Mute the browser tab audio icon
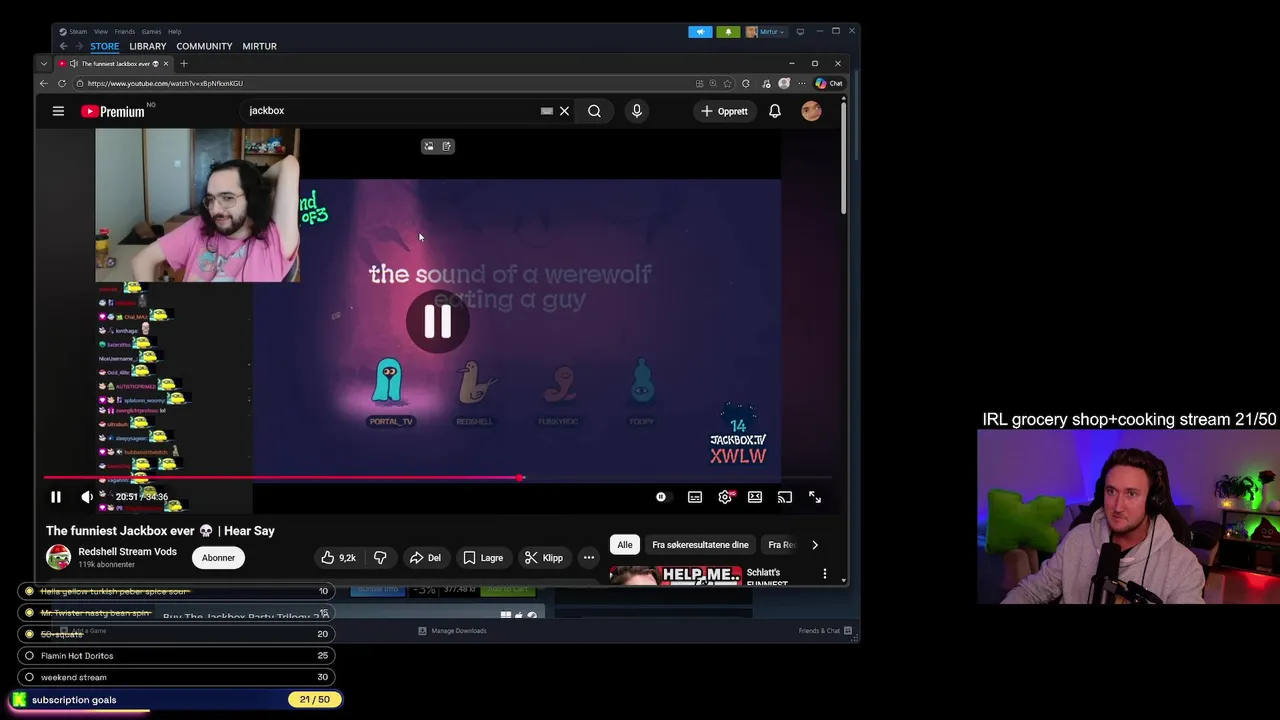The width and height of the screenshot is (1280, 720). 73,64
